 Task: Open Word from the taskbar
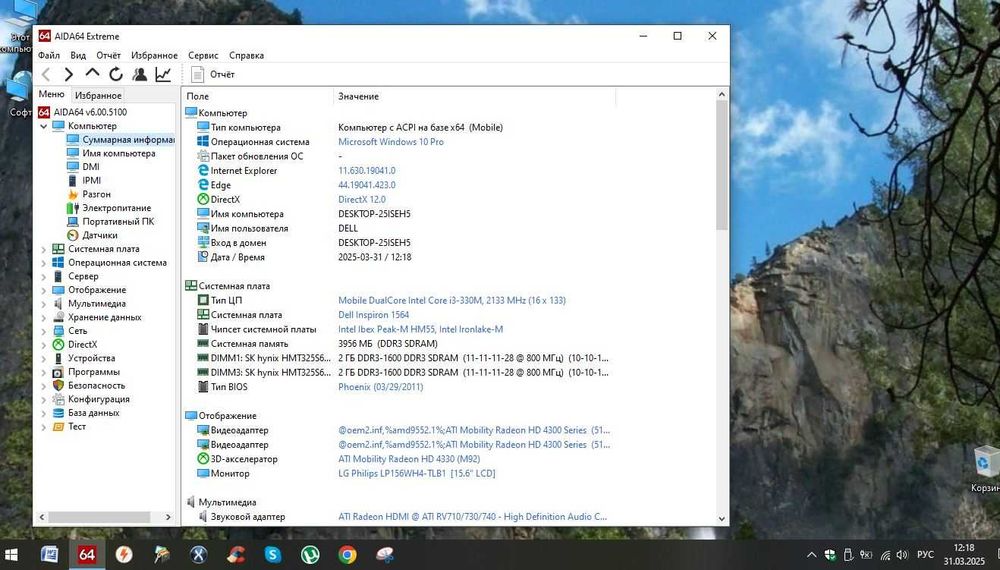point(49,555)
